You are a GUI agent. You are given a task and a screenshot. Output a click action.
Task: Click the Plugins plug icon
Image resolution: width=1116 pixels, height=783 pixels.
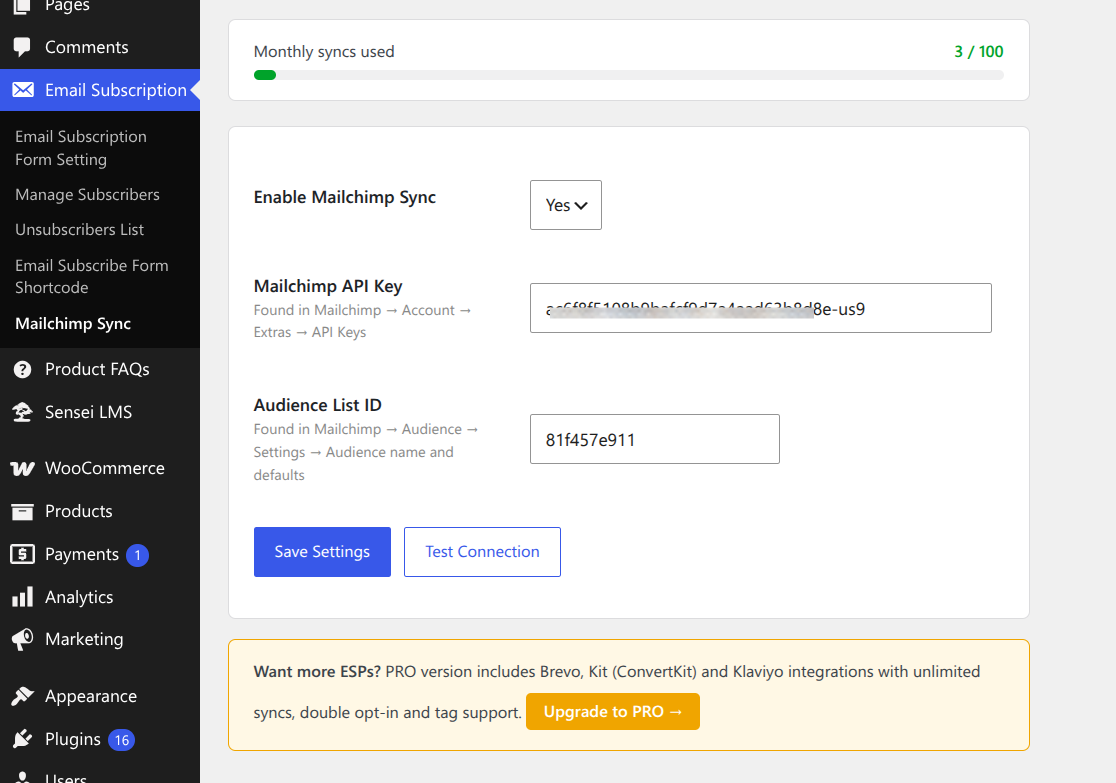point(22,739)
